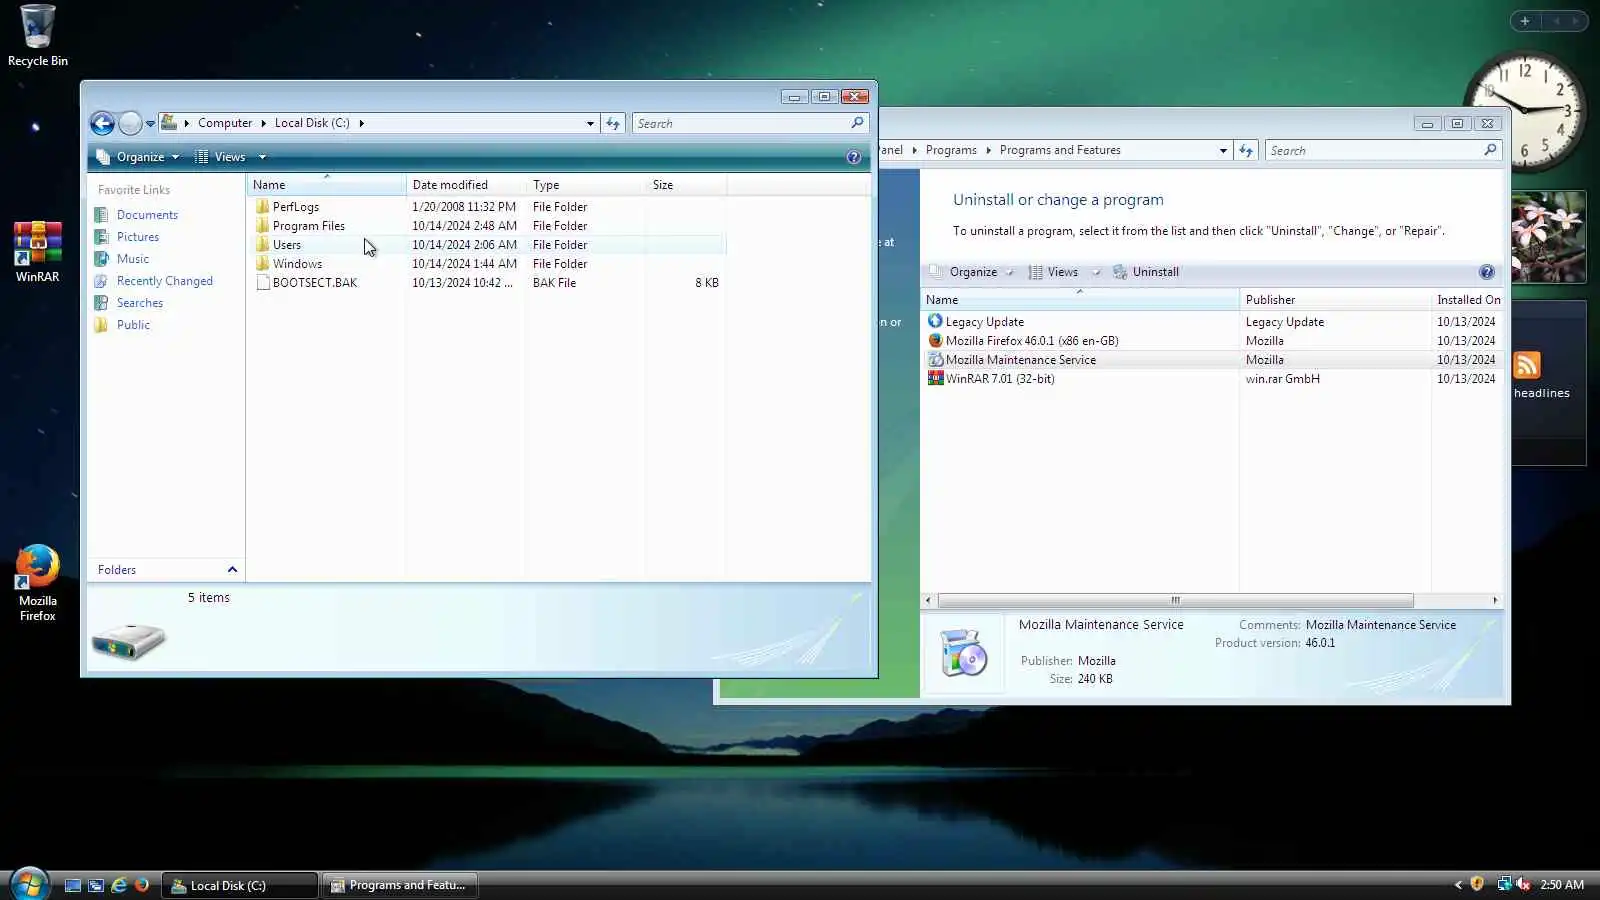Open the Searches favorite link

point(140,303)
